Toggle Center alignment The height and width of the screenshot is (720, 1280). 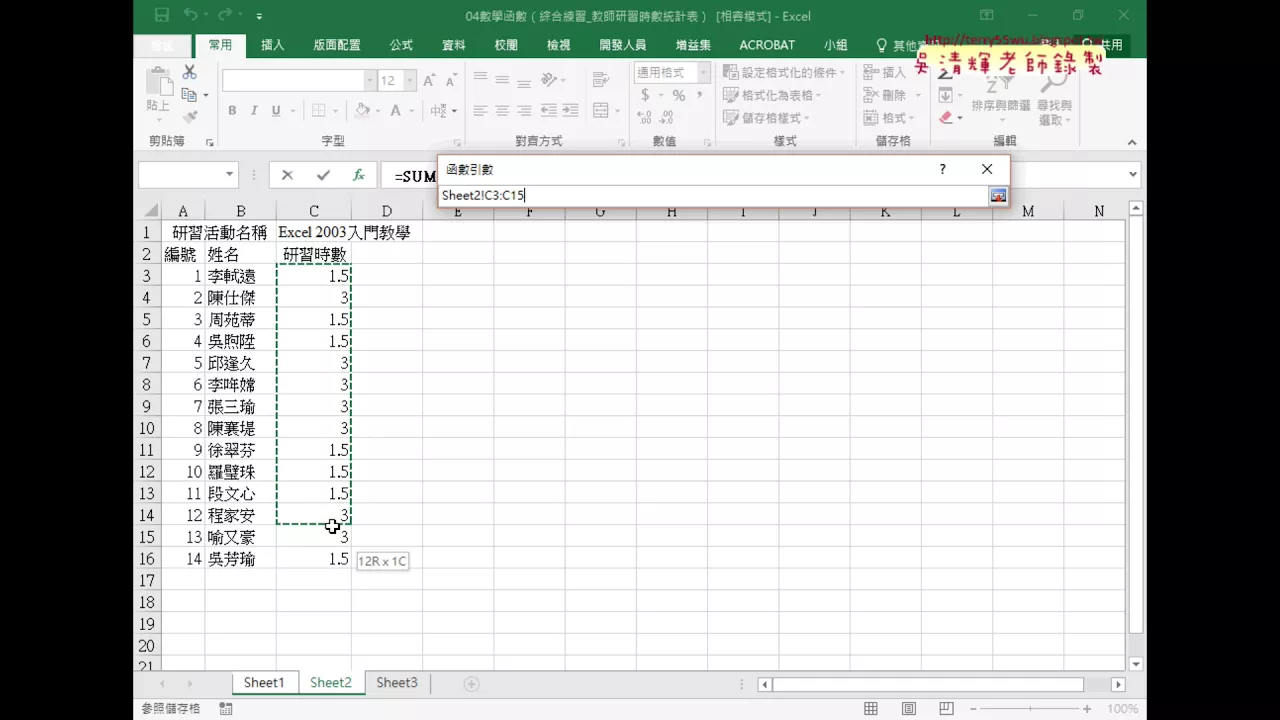point(502,111)
